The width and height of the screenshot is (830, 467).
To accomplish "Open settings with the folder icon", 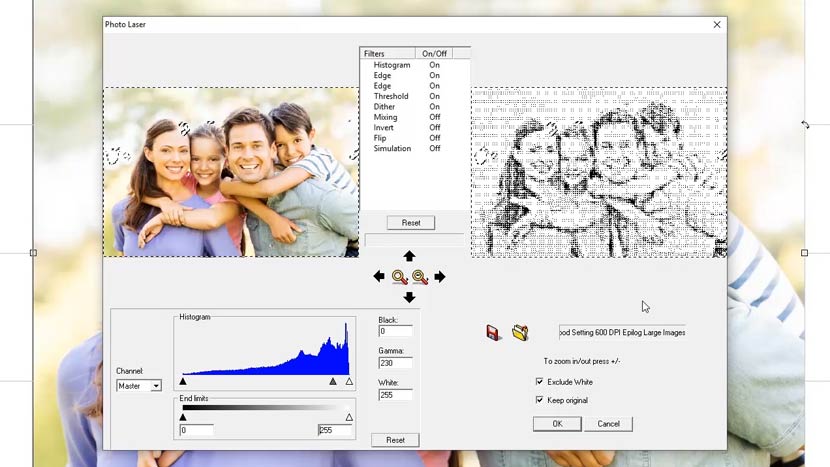I will pos(520,332).
